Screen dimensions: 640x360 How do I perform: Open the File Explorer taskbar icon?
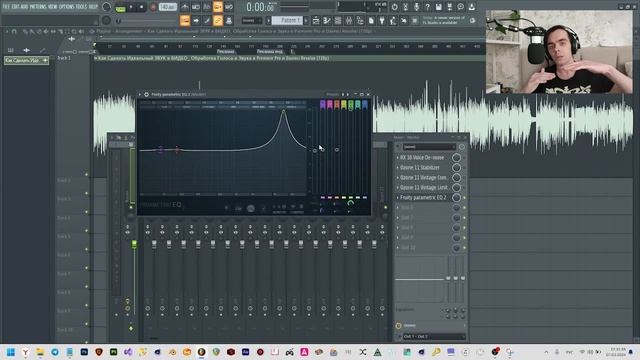[40, 352]
